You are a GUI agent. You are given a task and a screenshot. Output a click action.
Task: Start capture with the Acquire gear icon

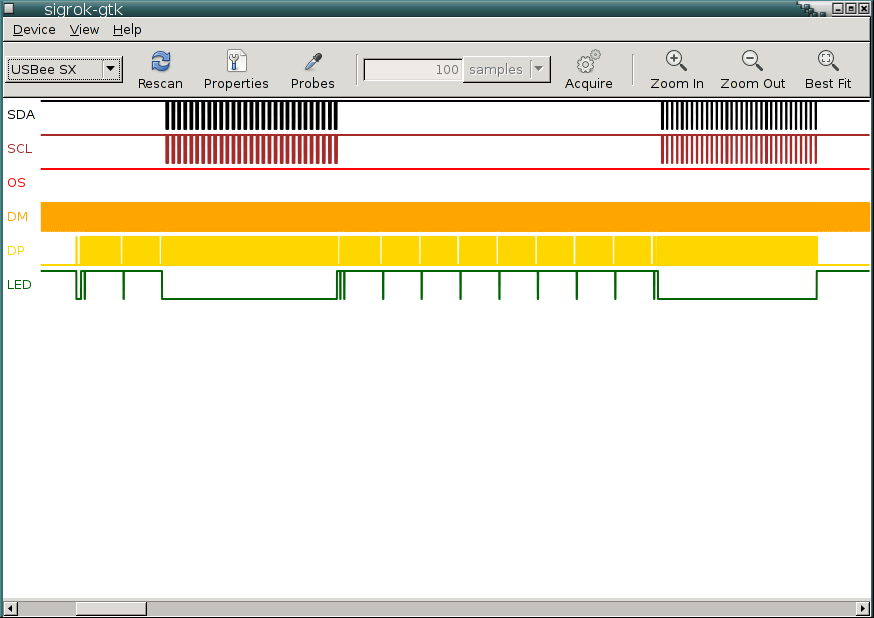click(588, 61)
